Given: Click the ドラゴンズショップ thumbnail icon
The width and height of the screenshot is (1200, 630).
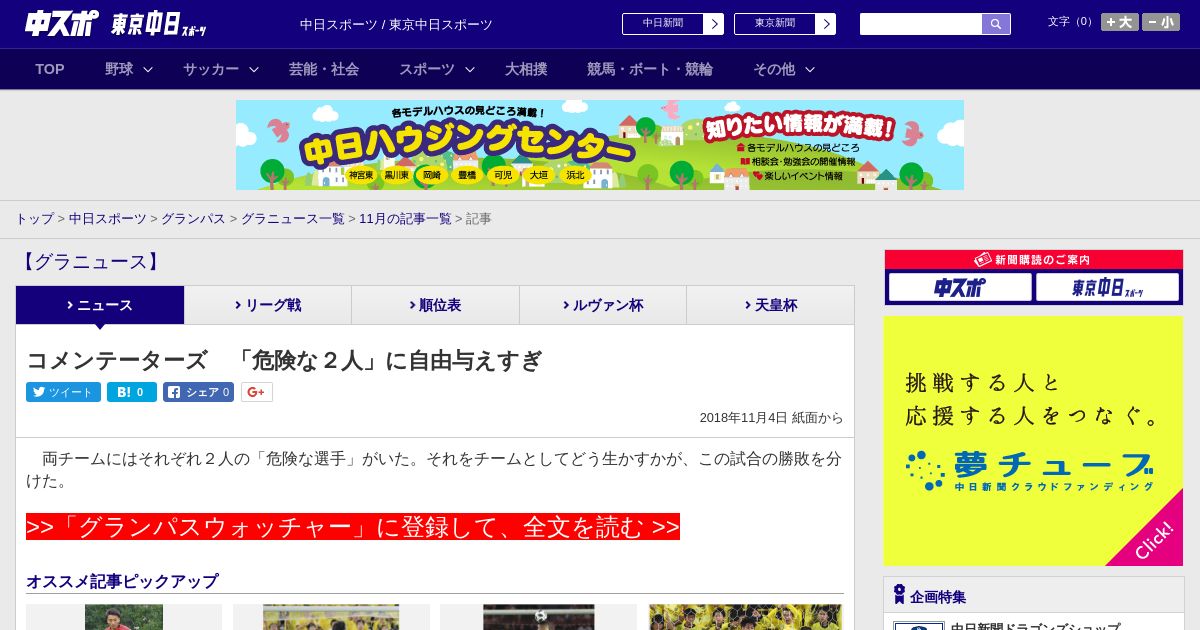Looking at the screenshot, I should click(918, 626).
